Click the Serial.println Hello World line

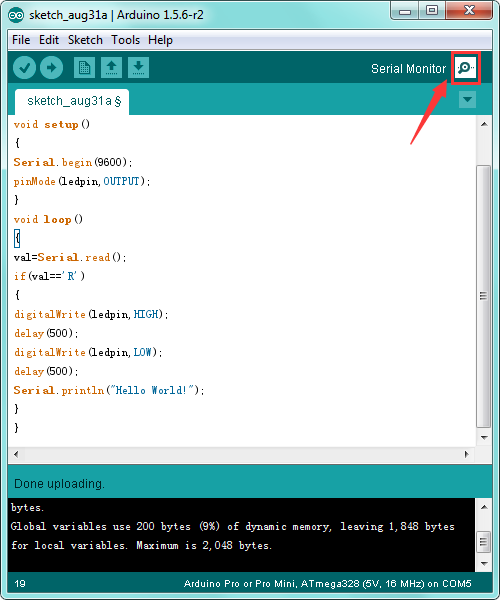pos(109,390)
